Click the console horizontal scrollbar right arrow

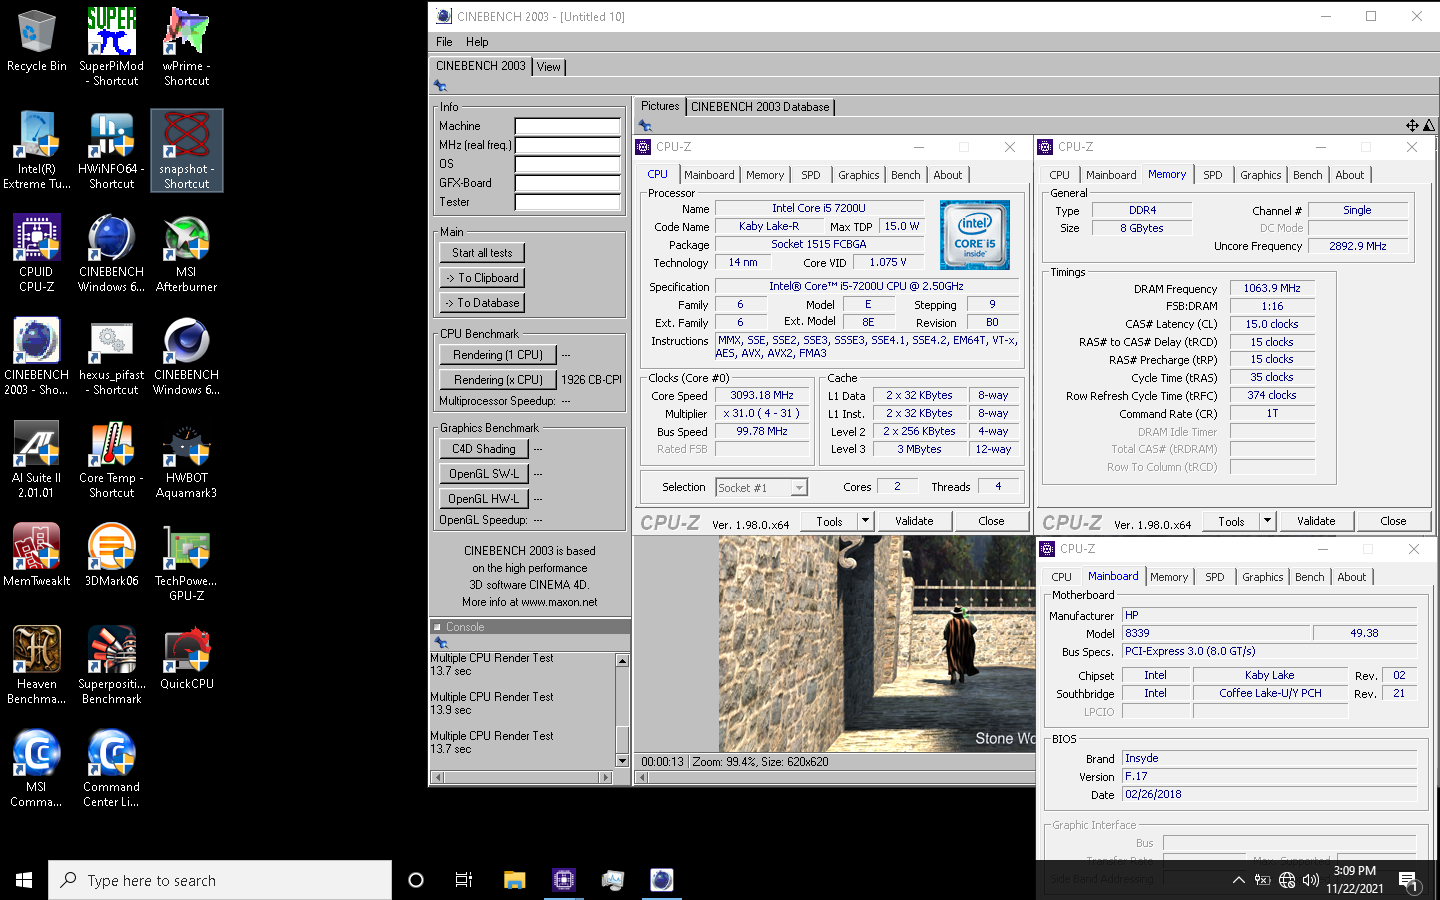coord(605,777)
